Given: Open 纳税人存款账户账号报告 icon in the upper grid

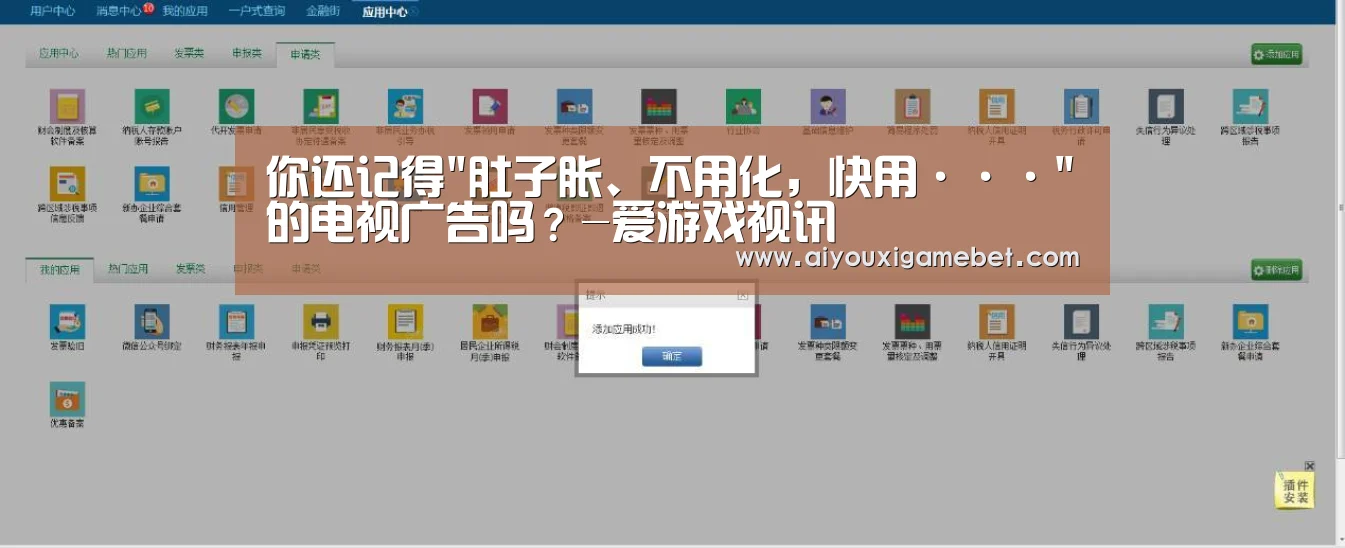Looking at the screenshot, I should (152, 106).
